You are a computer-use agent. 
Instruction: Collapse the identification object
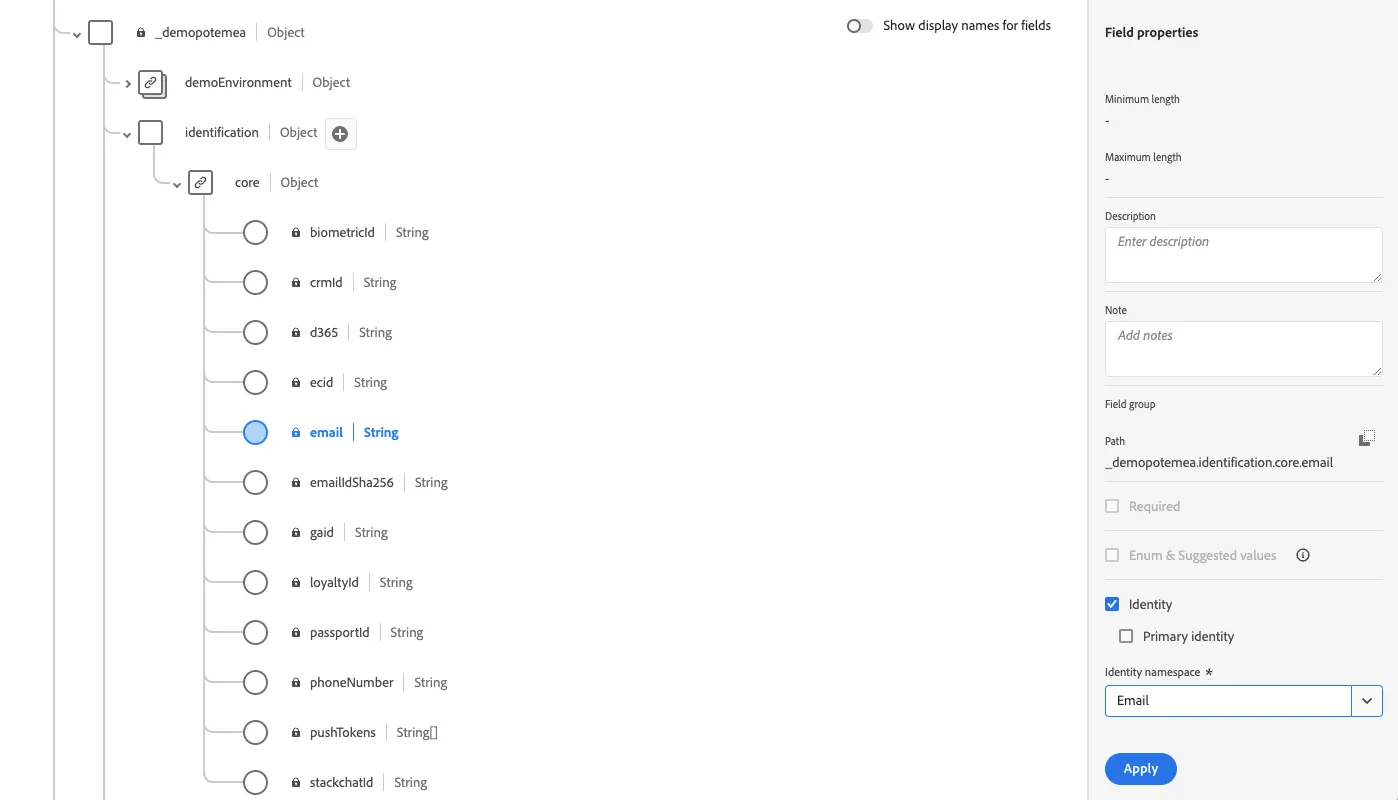[x=127, y=135]
